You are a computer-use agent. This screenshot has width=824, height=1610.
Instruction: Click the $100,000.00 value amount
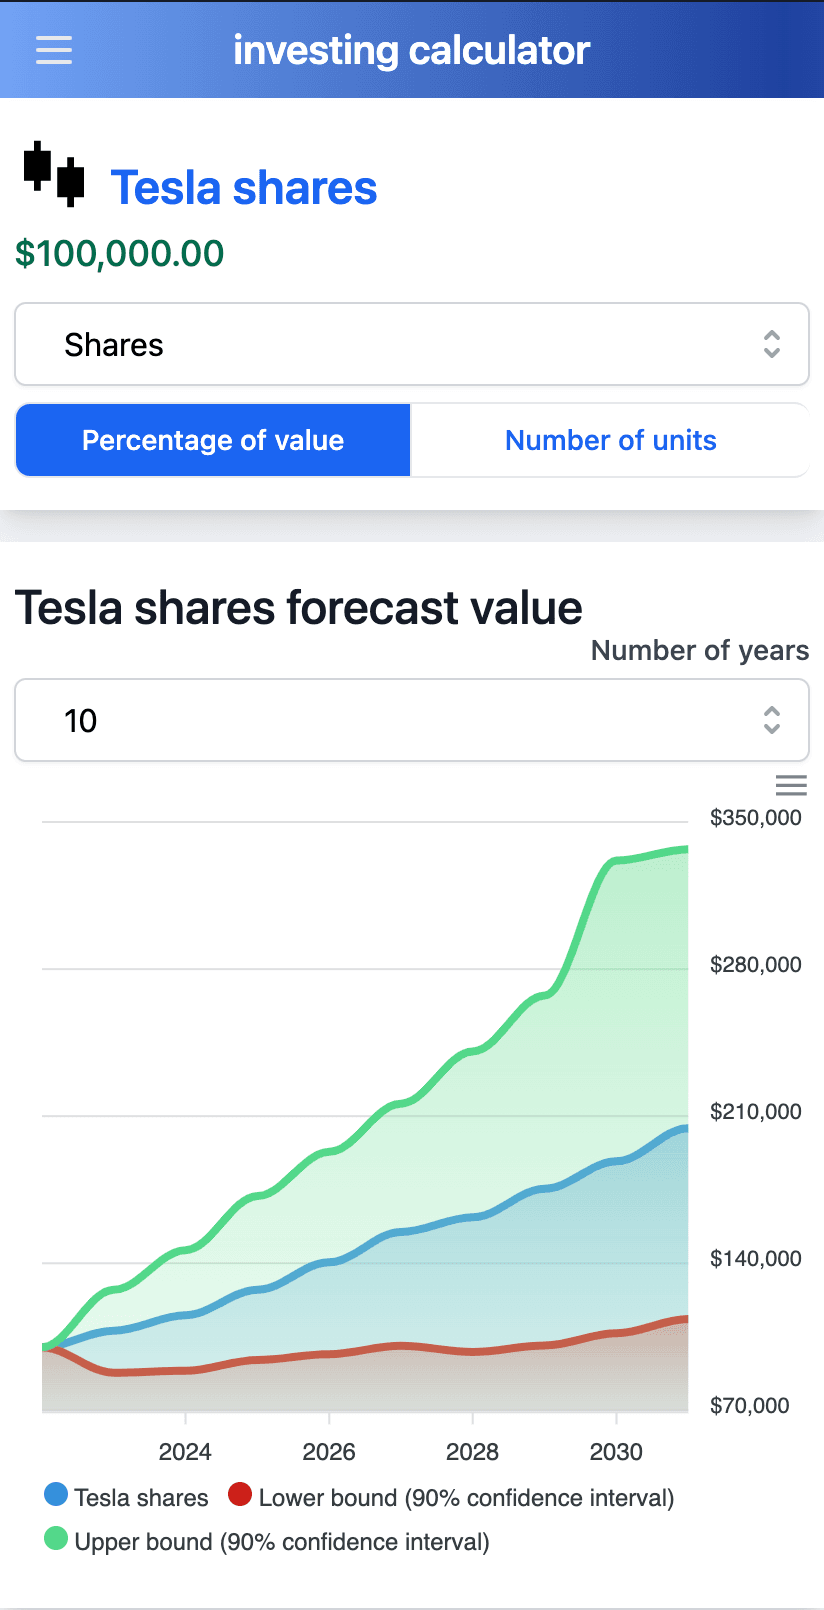[120, 253]
